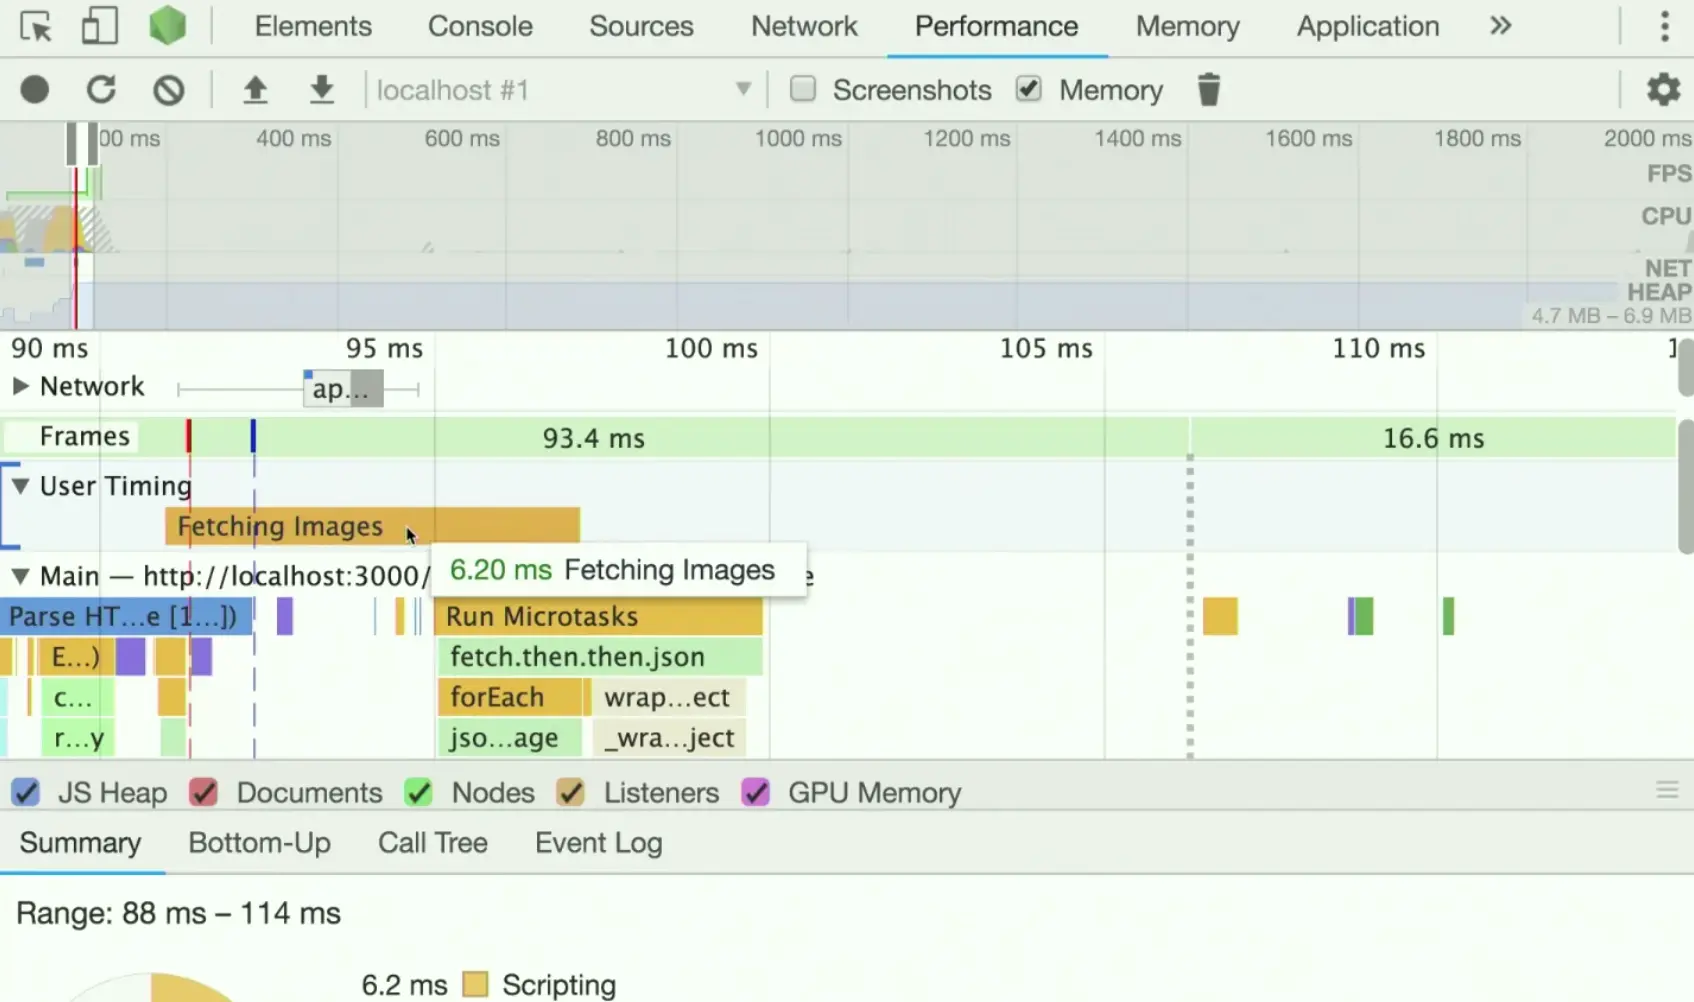Switch to the Network panel tab
Image resolution: width=1694 pixels, height=1002 pixels.
[x=804, y=26]
